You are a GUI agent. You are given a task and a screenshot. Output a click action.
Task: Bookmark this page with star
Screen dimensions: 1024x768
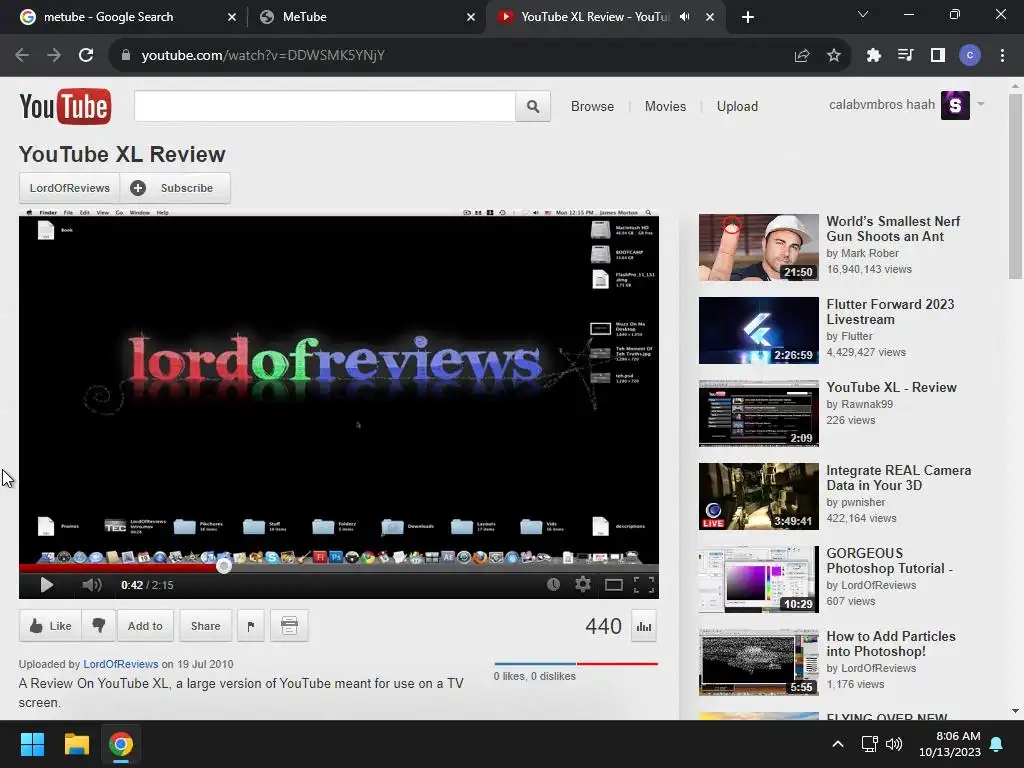click(x=833, y=56)
